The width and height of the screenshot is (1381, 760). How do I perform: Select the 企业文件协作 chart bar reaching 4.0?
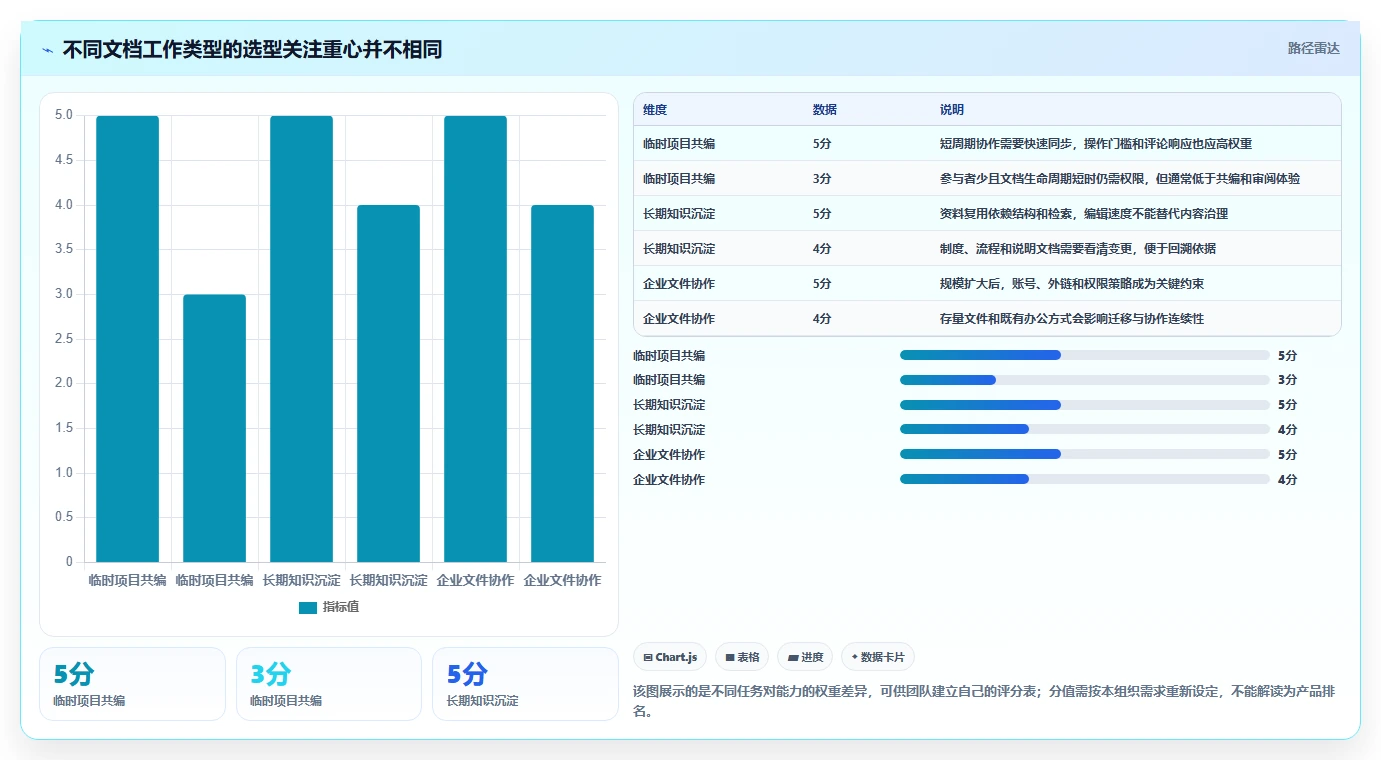click(563, 383)
